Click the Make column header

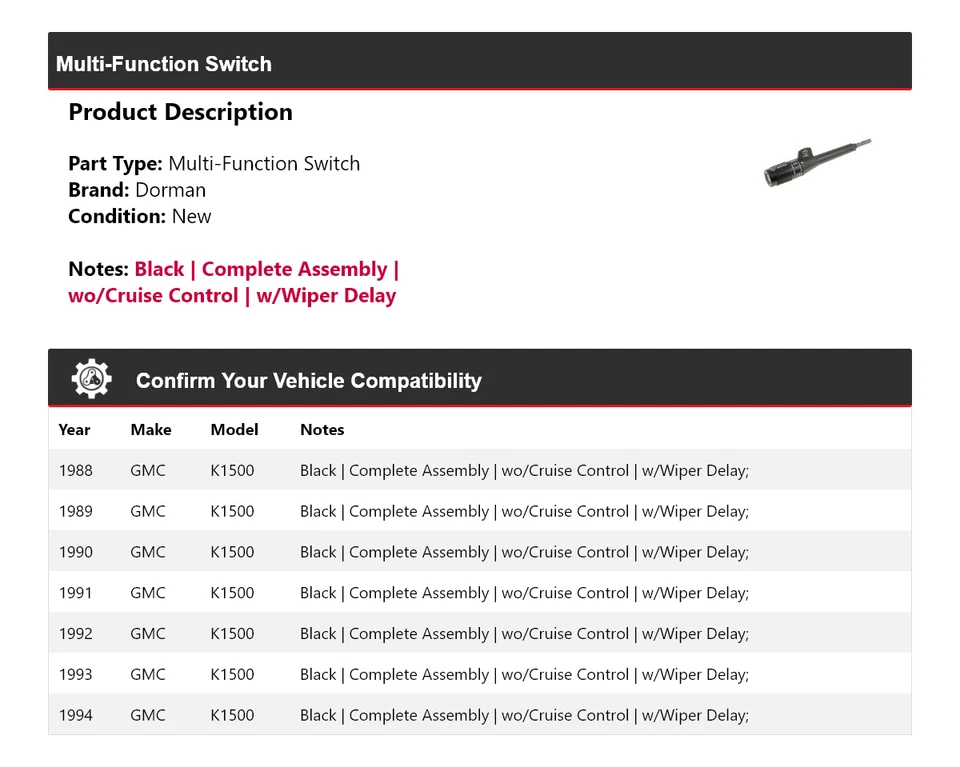pos(151,430)
